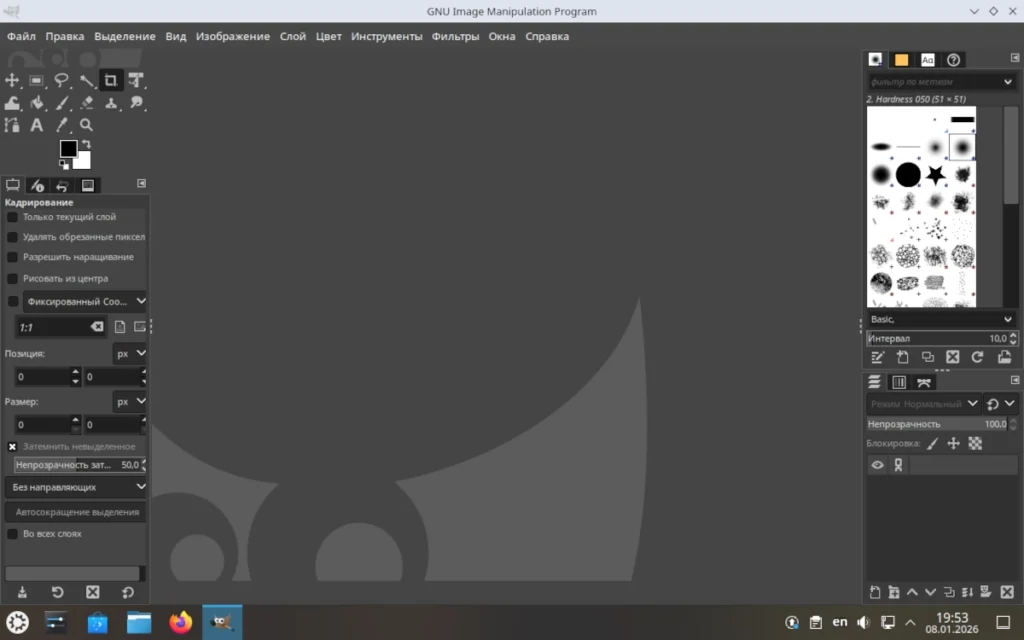Viewport: 1024px width, 640px height.
Task: Duplicate the selected brush
Action: [927, 357]
